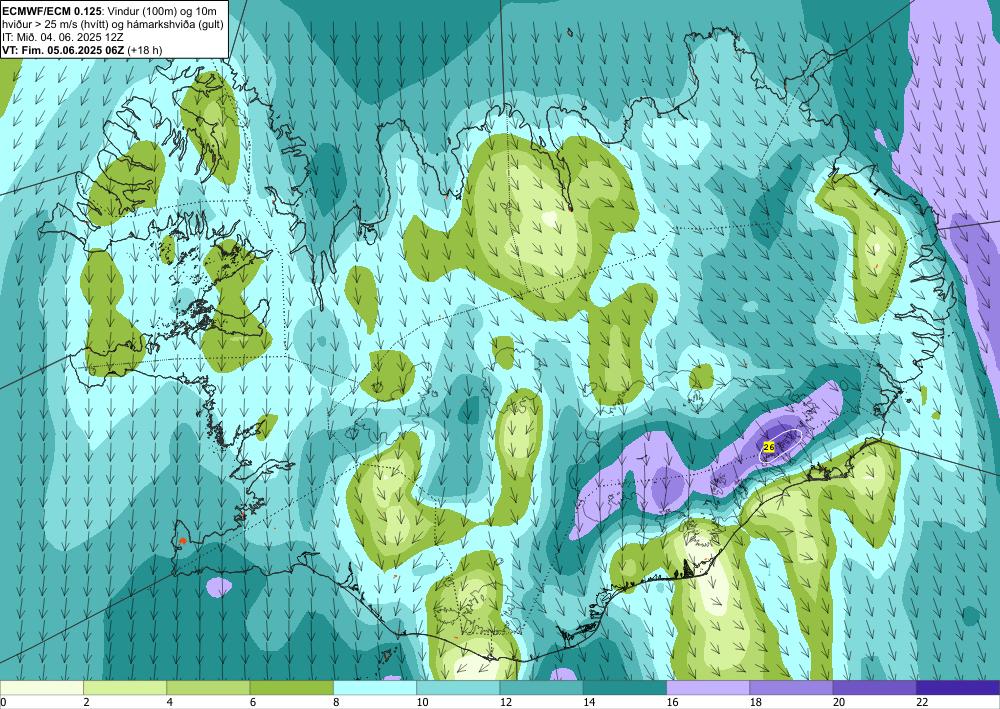
Task: Click the dark indigo 22+ m/s legend swatch
Action: [x=958, y=687]
